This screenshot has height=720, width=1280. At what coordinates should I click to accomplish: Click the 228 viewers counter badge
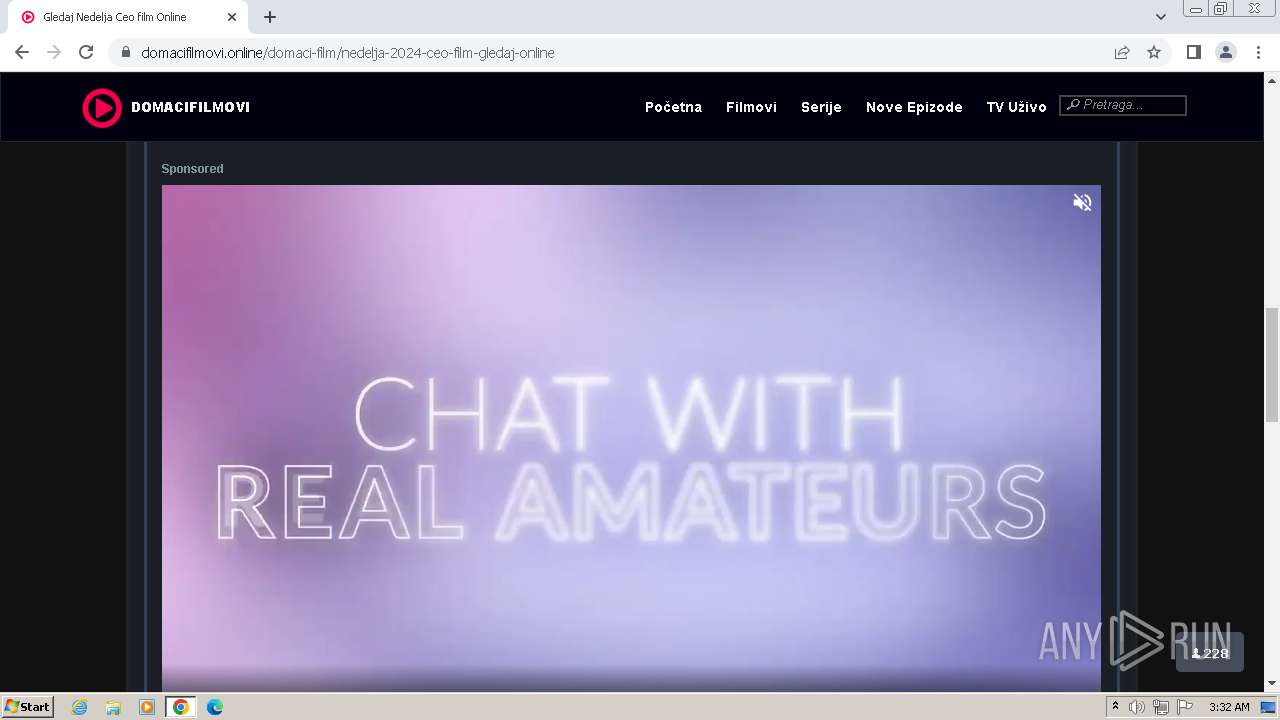1210,653
